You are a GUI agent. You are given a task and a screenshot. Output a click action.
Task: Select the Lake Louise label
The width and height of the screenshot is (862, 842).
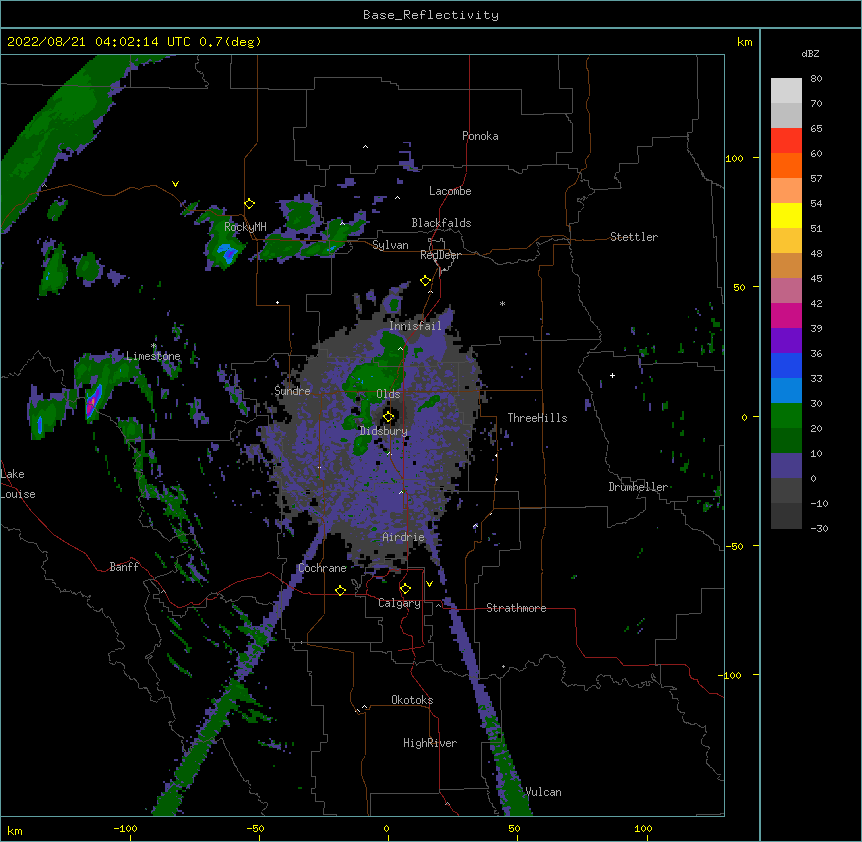pyautogui.click(x=18, y=484)
